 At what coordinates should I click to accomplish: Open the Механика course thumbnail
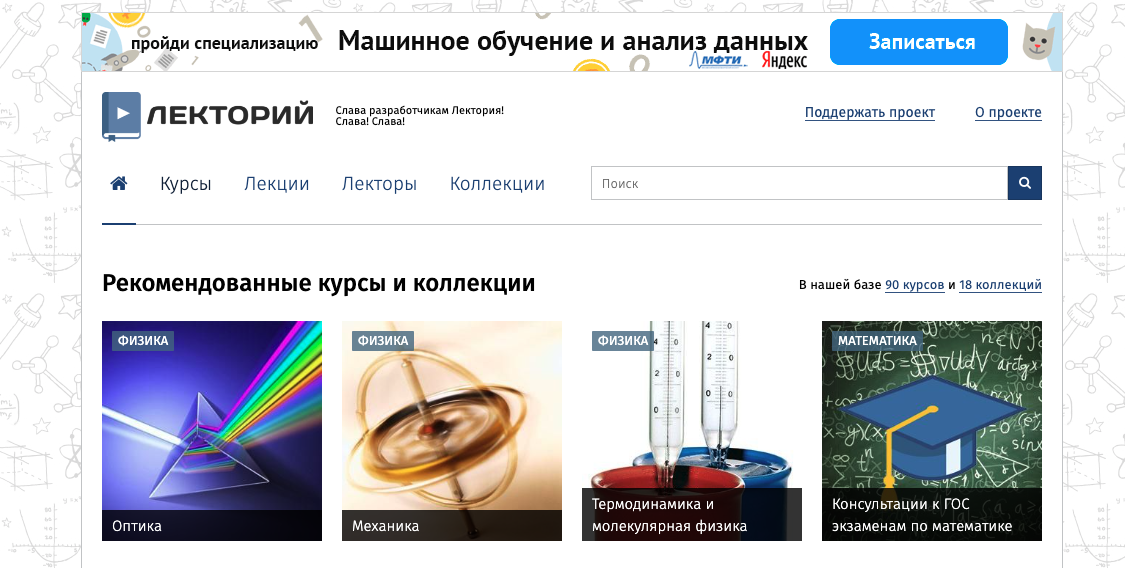(451, 430)
